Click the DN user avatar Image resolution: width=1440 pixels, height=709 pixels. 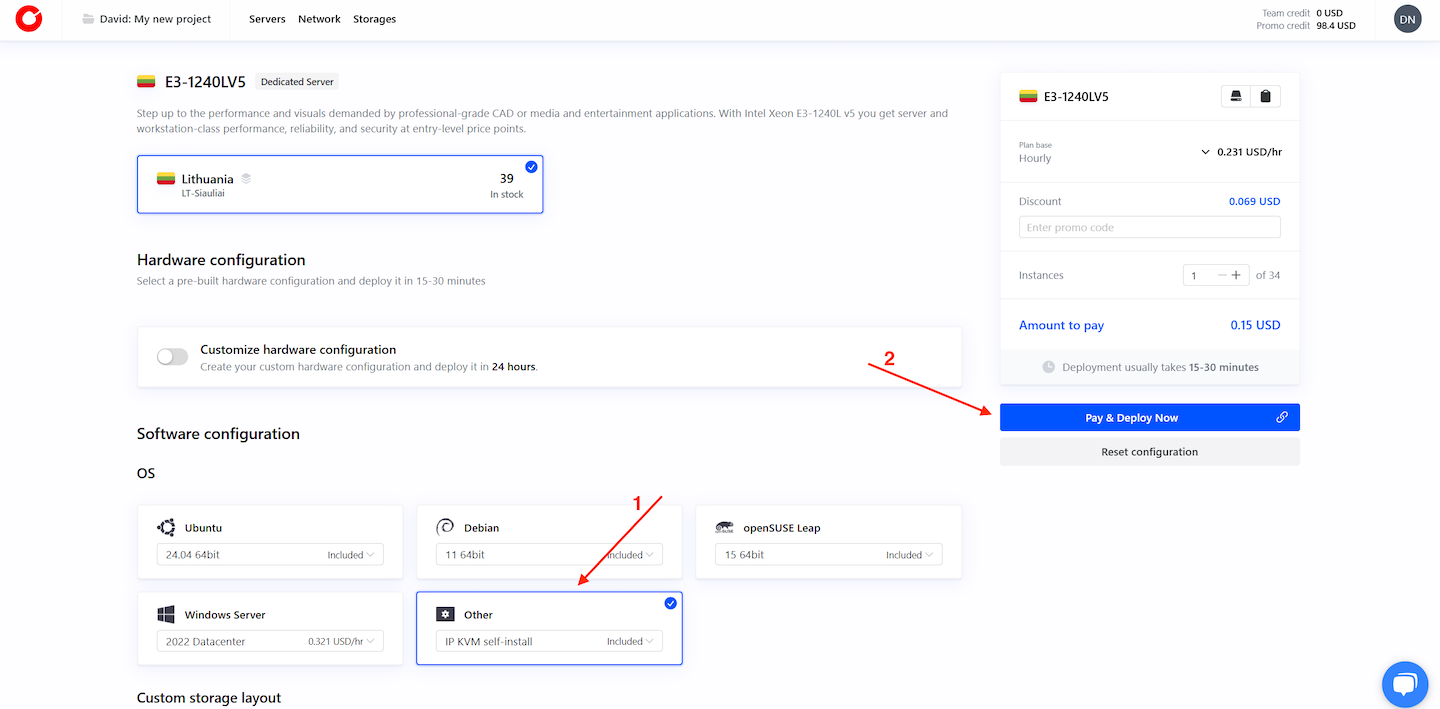(x=1407, y=19)
